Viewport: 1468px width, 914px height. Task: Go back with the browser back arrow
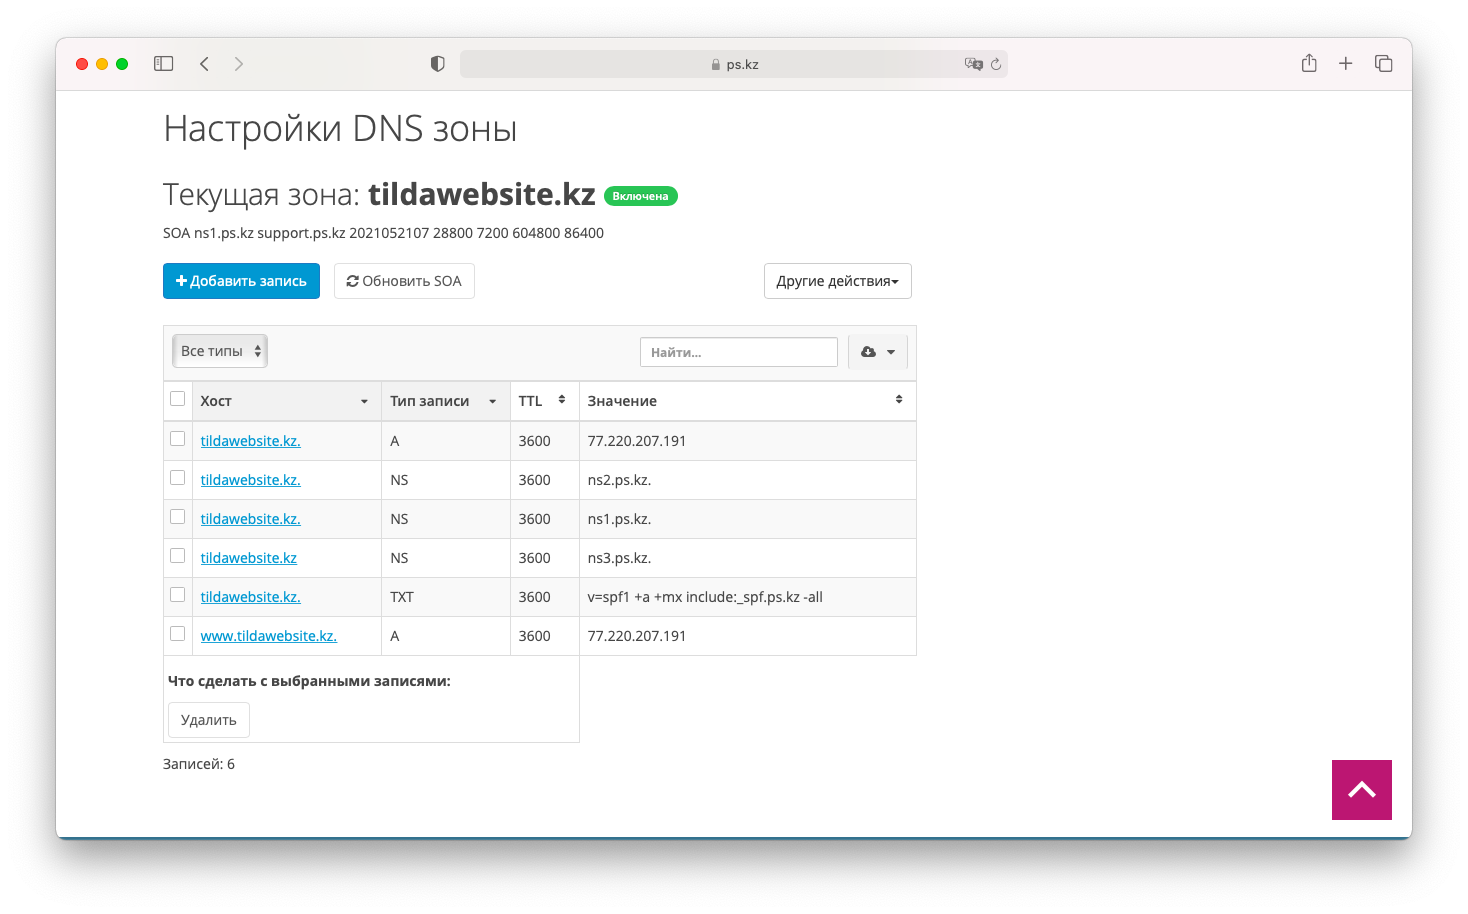[204, 64]
